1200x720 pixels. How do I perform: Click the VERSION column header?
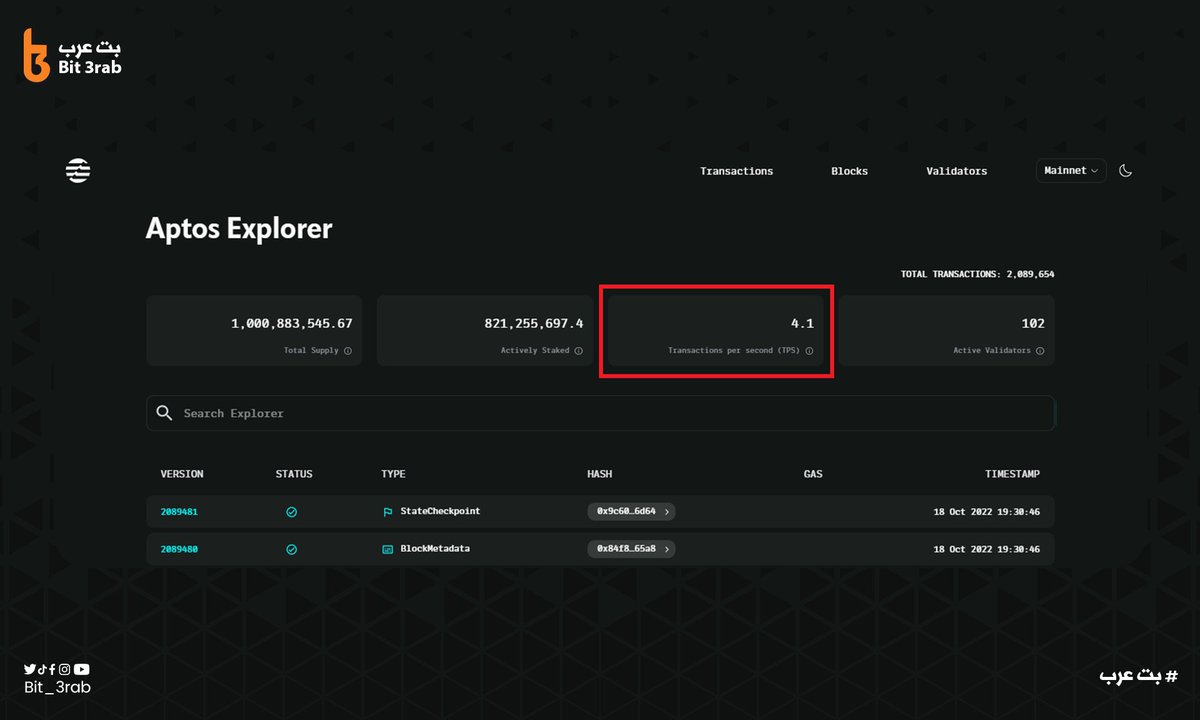coord(182,474)
